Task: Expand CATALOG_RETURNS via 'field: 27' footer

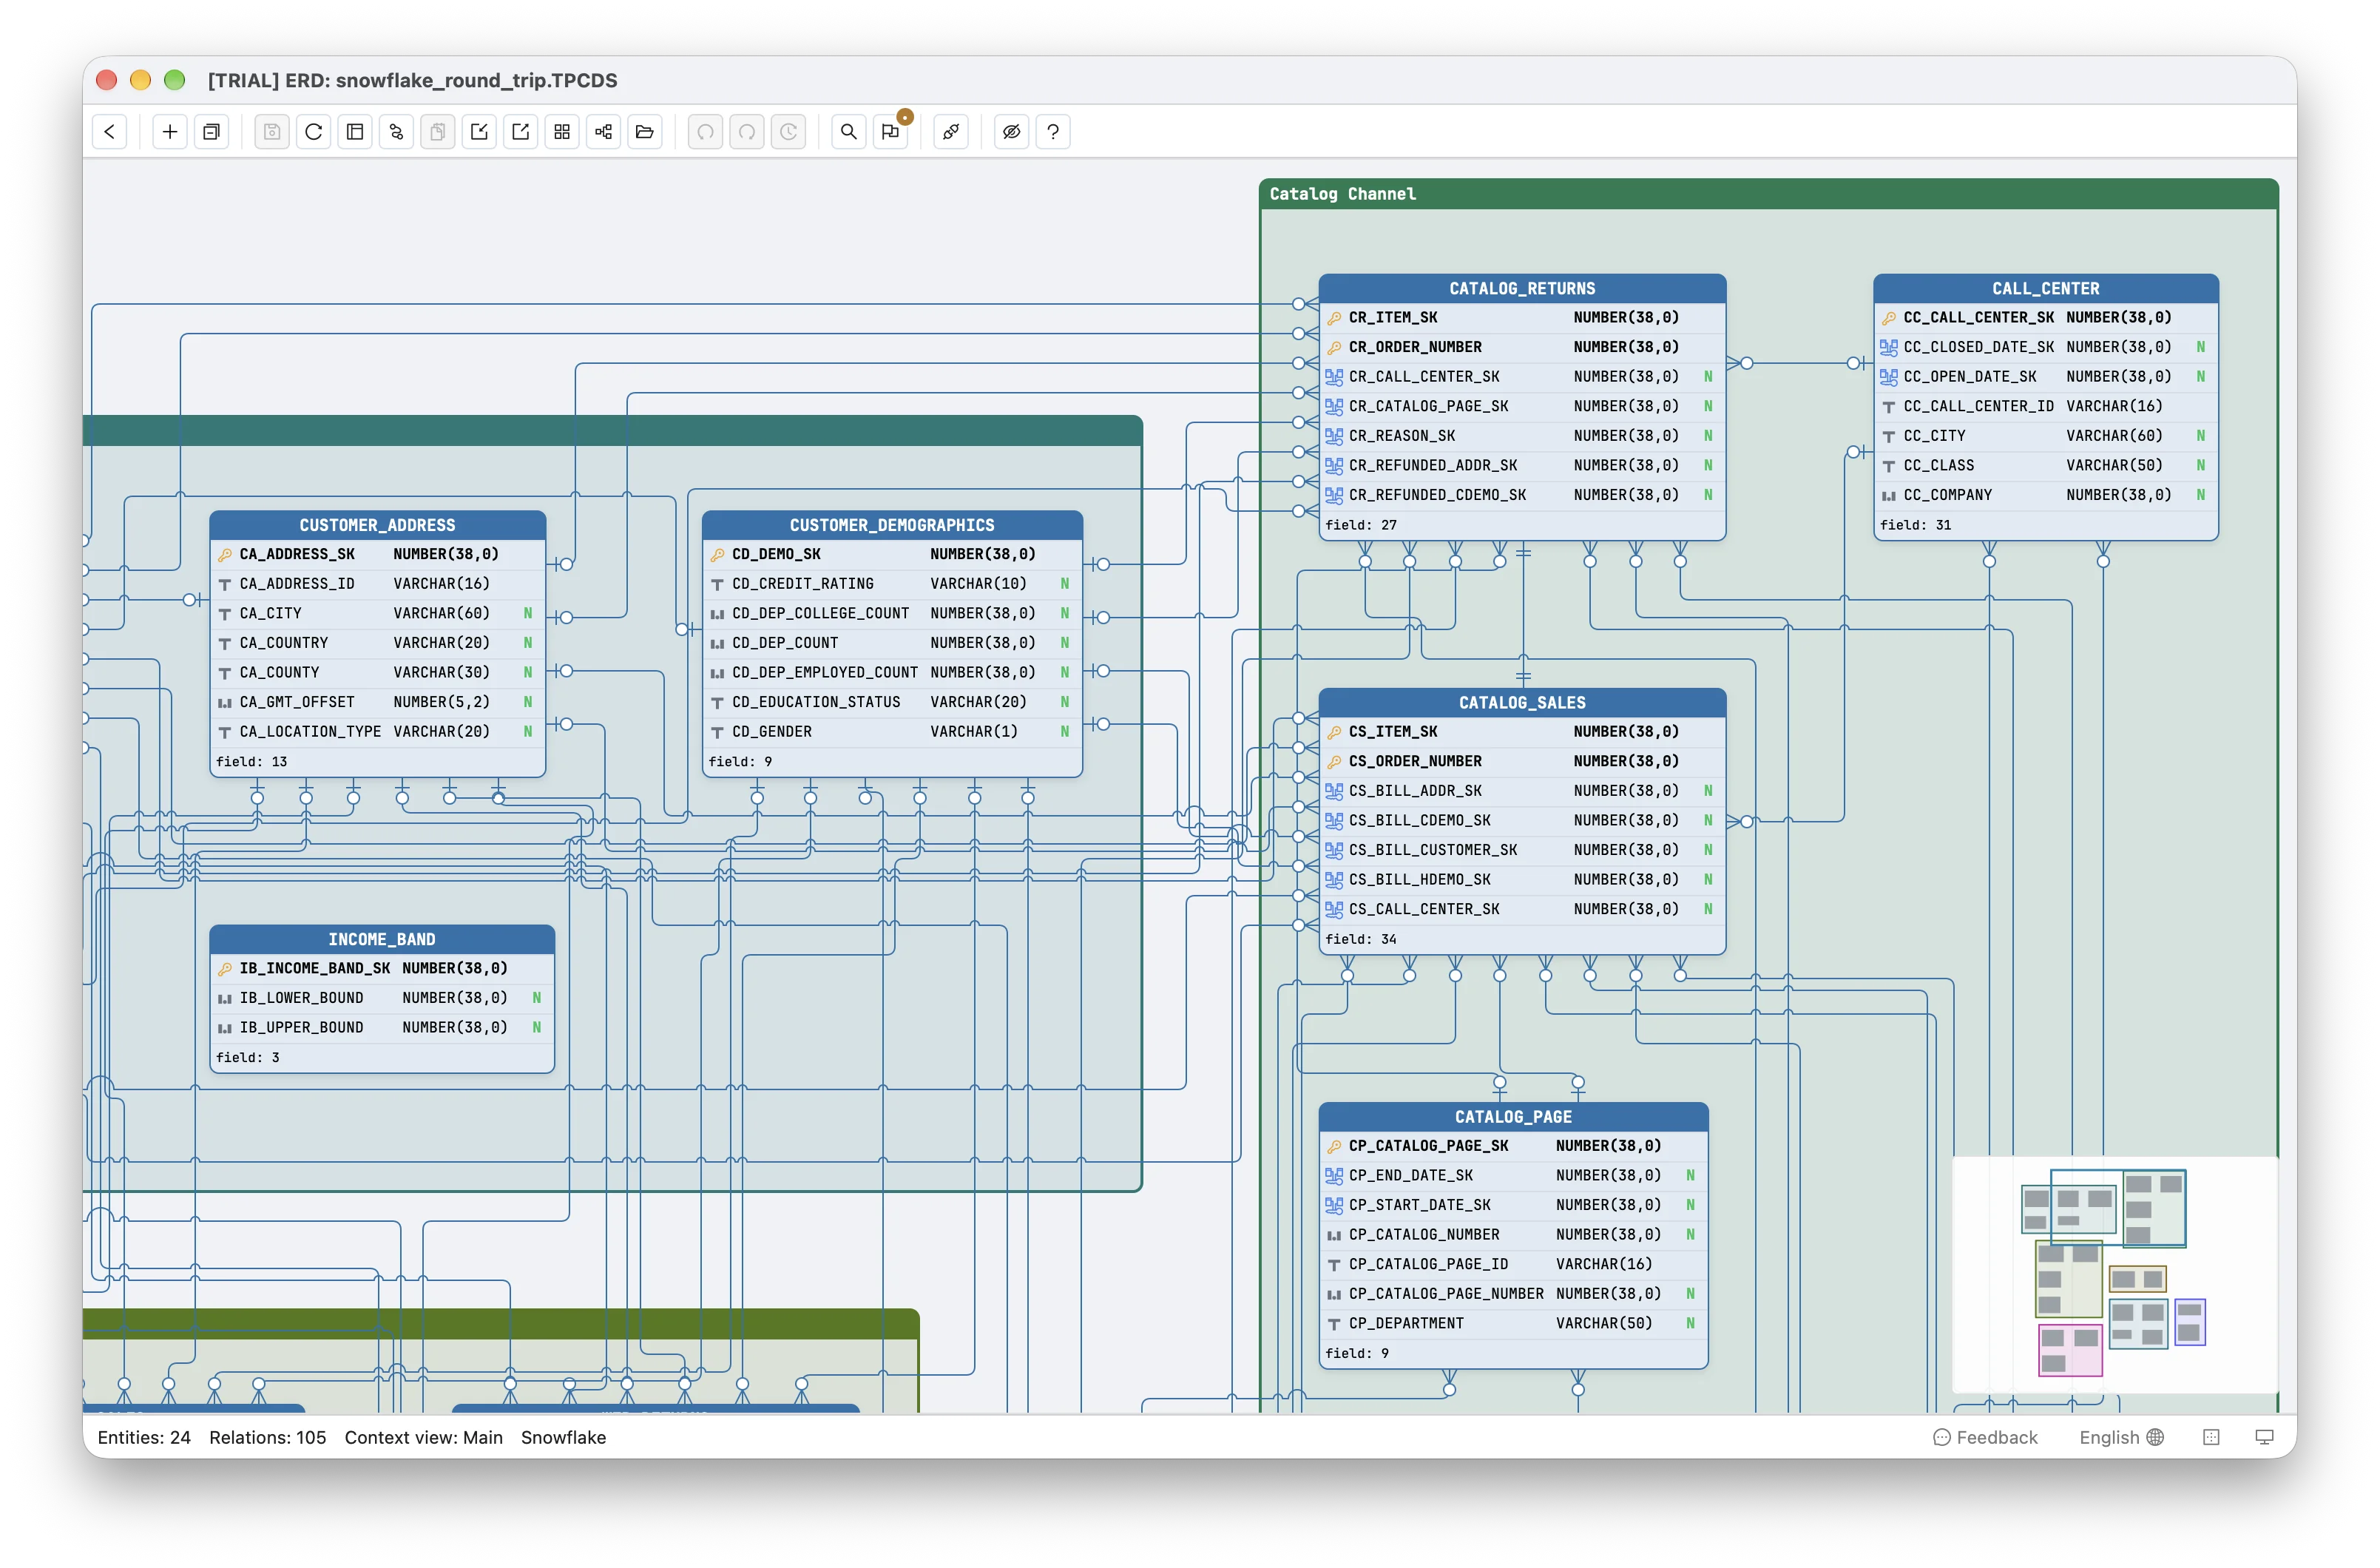Action: 1522,525
